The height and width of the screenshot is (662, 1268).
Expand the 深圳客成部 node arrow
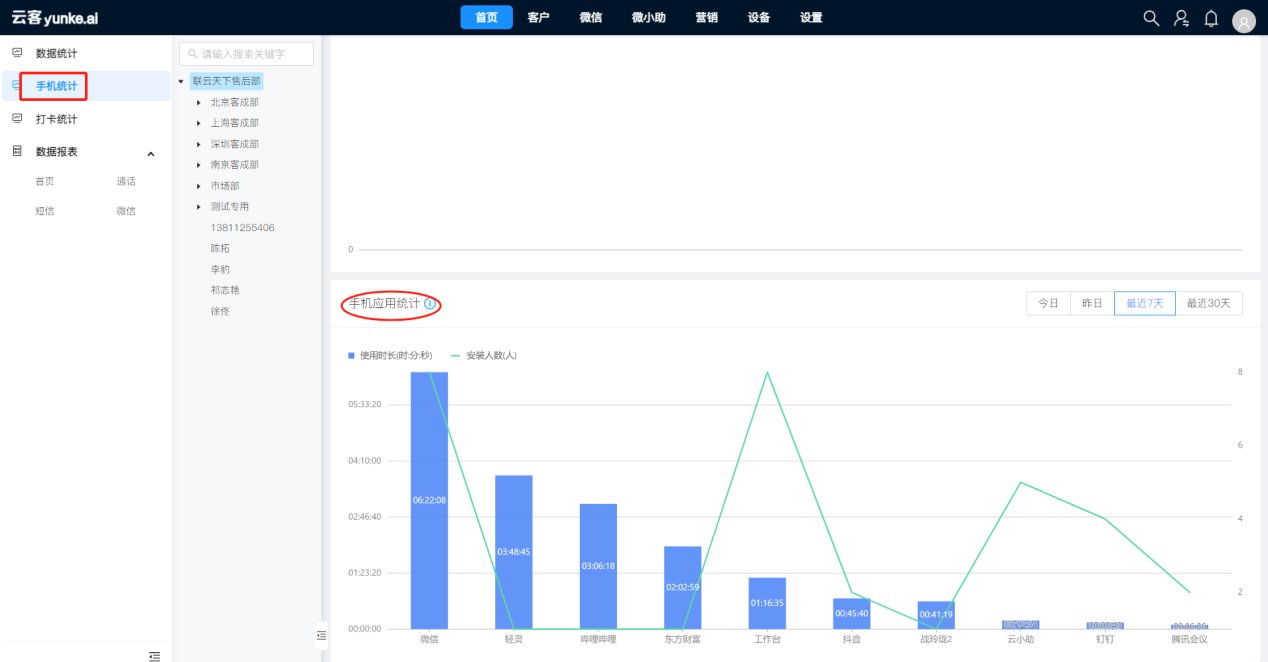tap(199, 144)
